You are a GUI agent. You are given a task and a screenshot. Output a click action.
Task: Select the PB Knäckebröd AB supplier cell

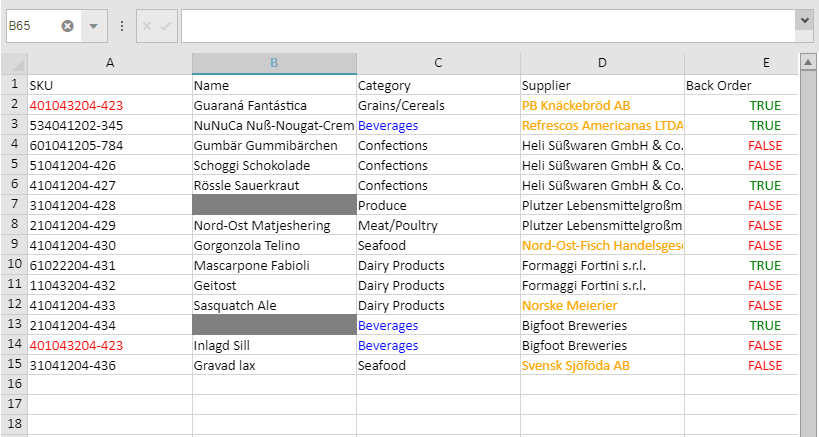pos(602,105)
